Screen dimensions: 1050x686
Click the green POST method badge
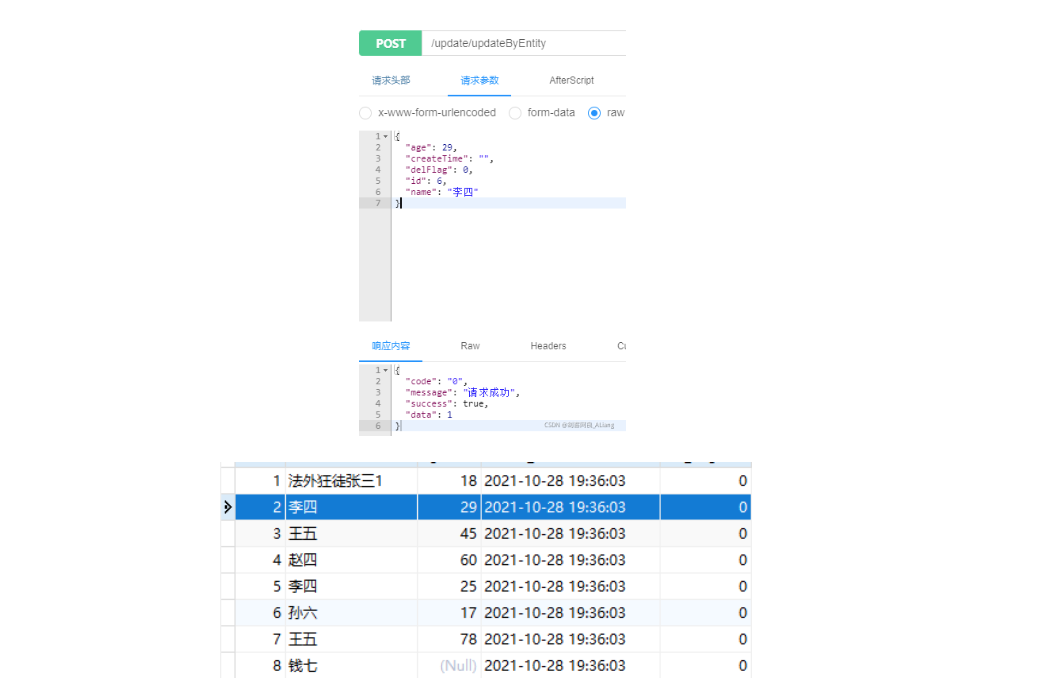[x=390, y=43]
